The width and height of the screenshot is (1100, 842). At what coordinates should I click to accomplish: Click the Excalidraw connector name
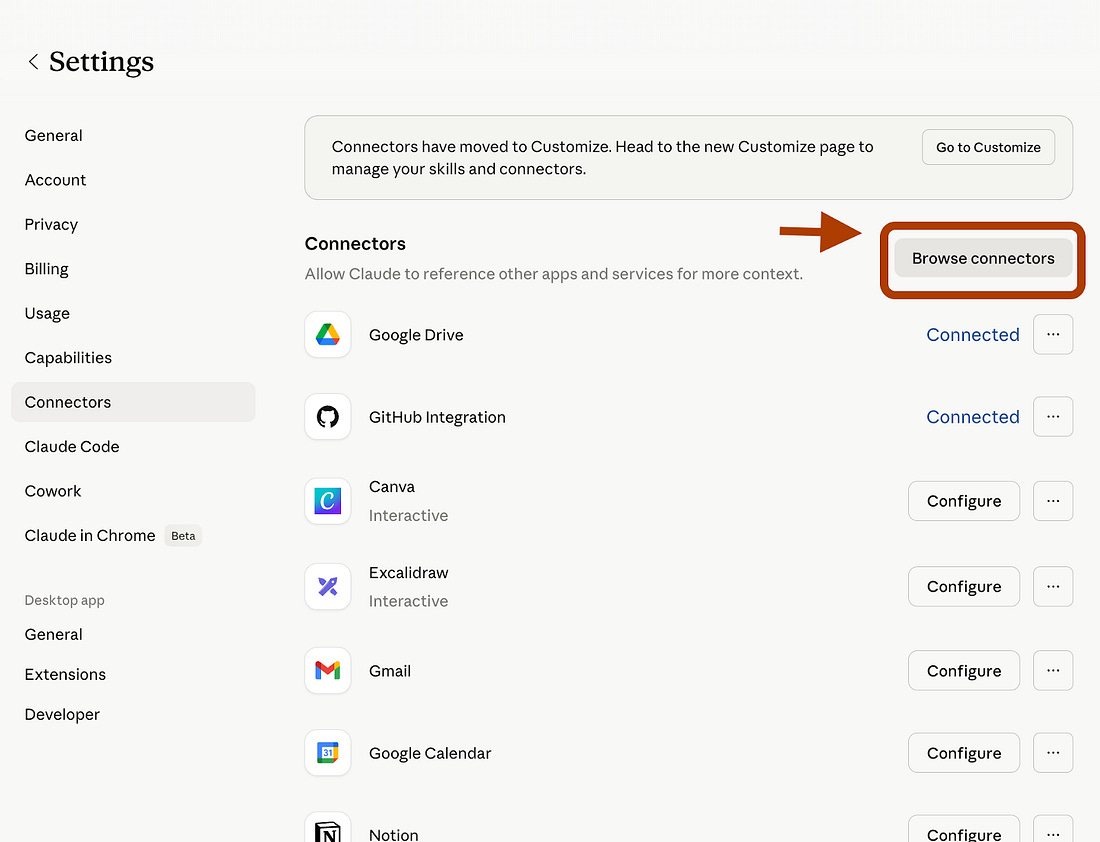[408, 573]
